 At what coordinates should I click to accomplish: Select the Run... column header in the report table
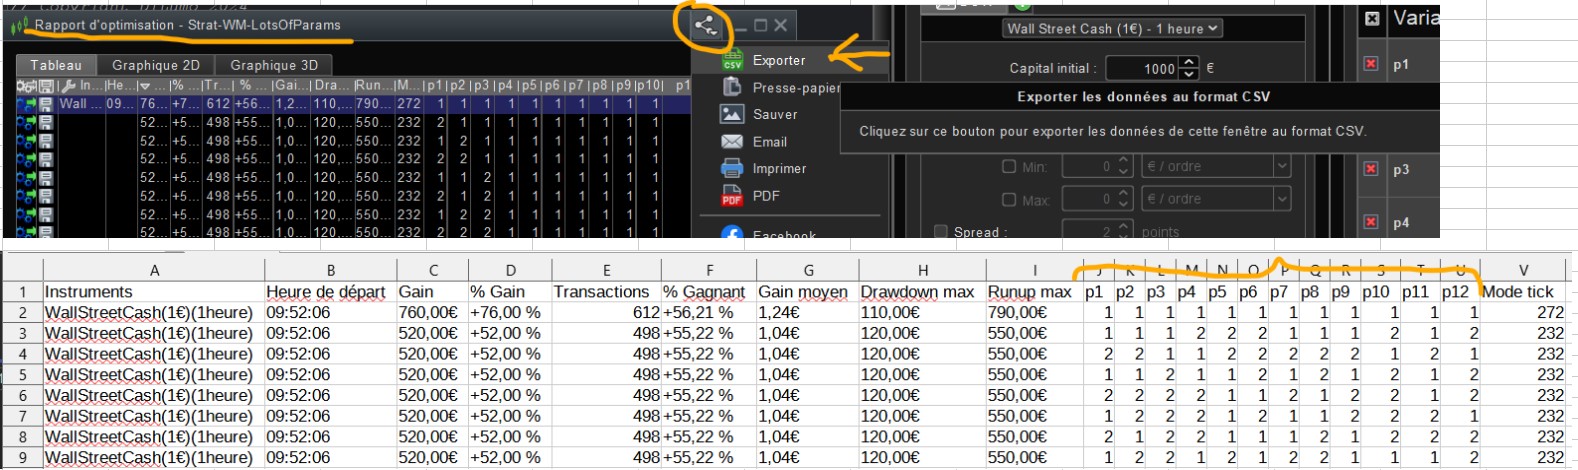click(373, 85)
